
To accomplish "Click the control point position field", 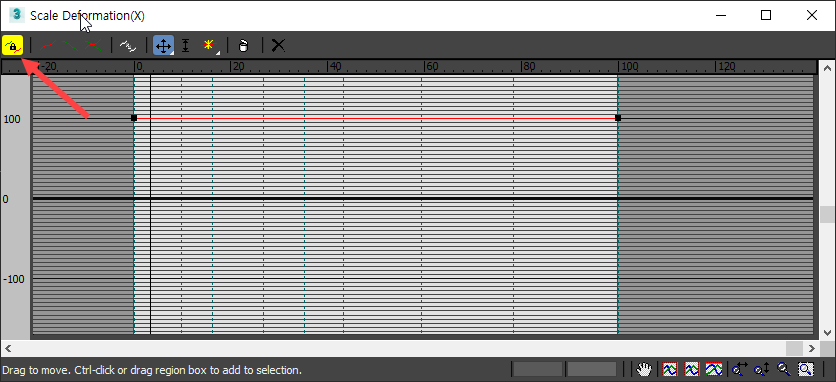I will coord(537,369).
